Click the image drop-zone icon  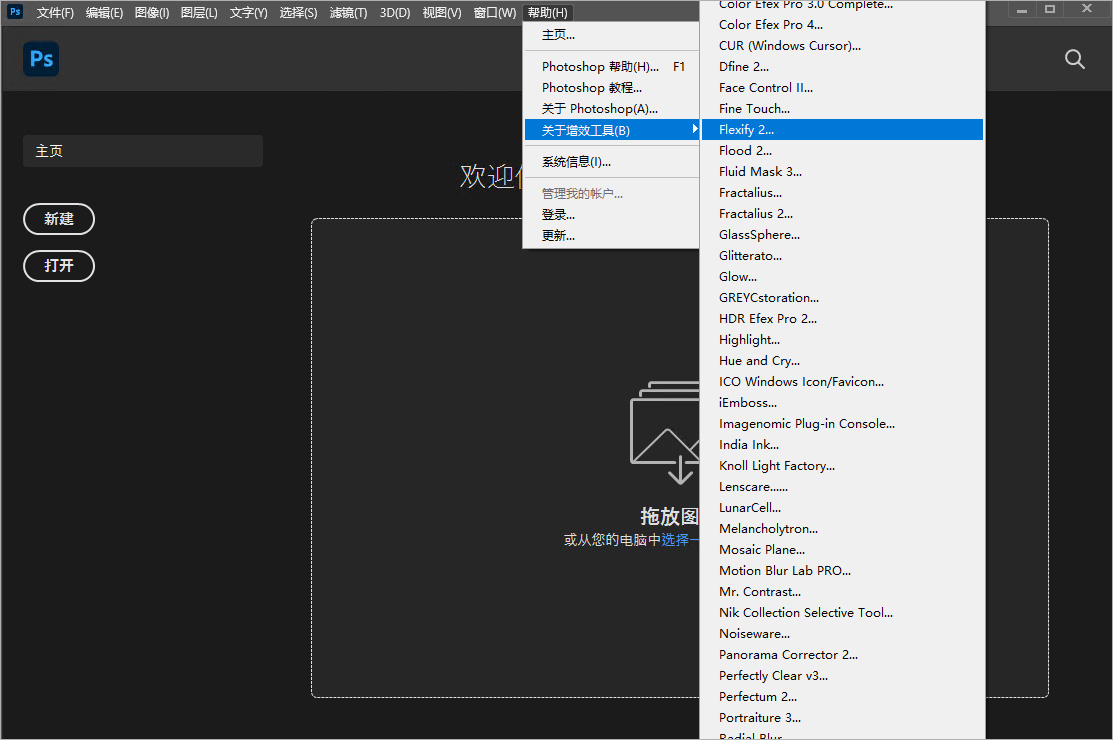[x=665, y=433]
